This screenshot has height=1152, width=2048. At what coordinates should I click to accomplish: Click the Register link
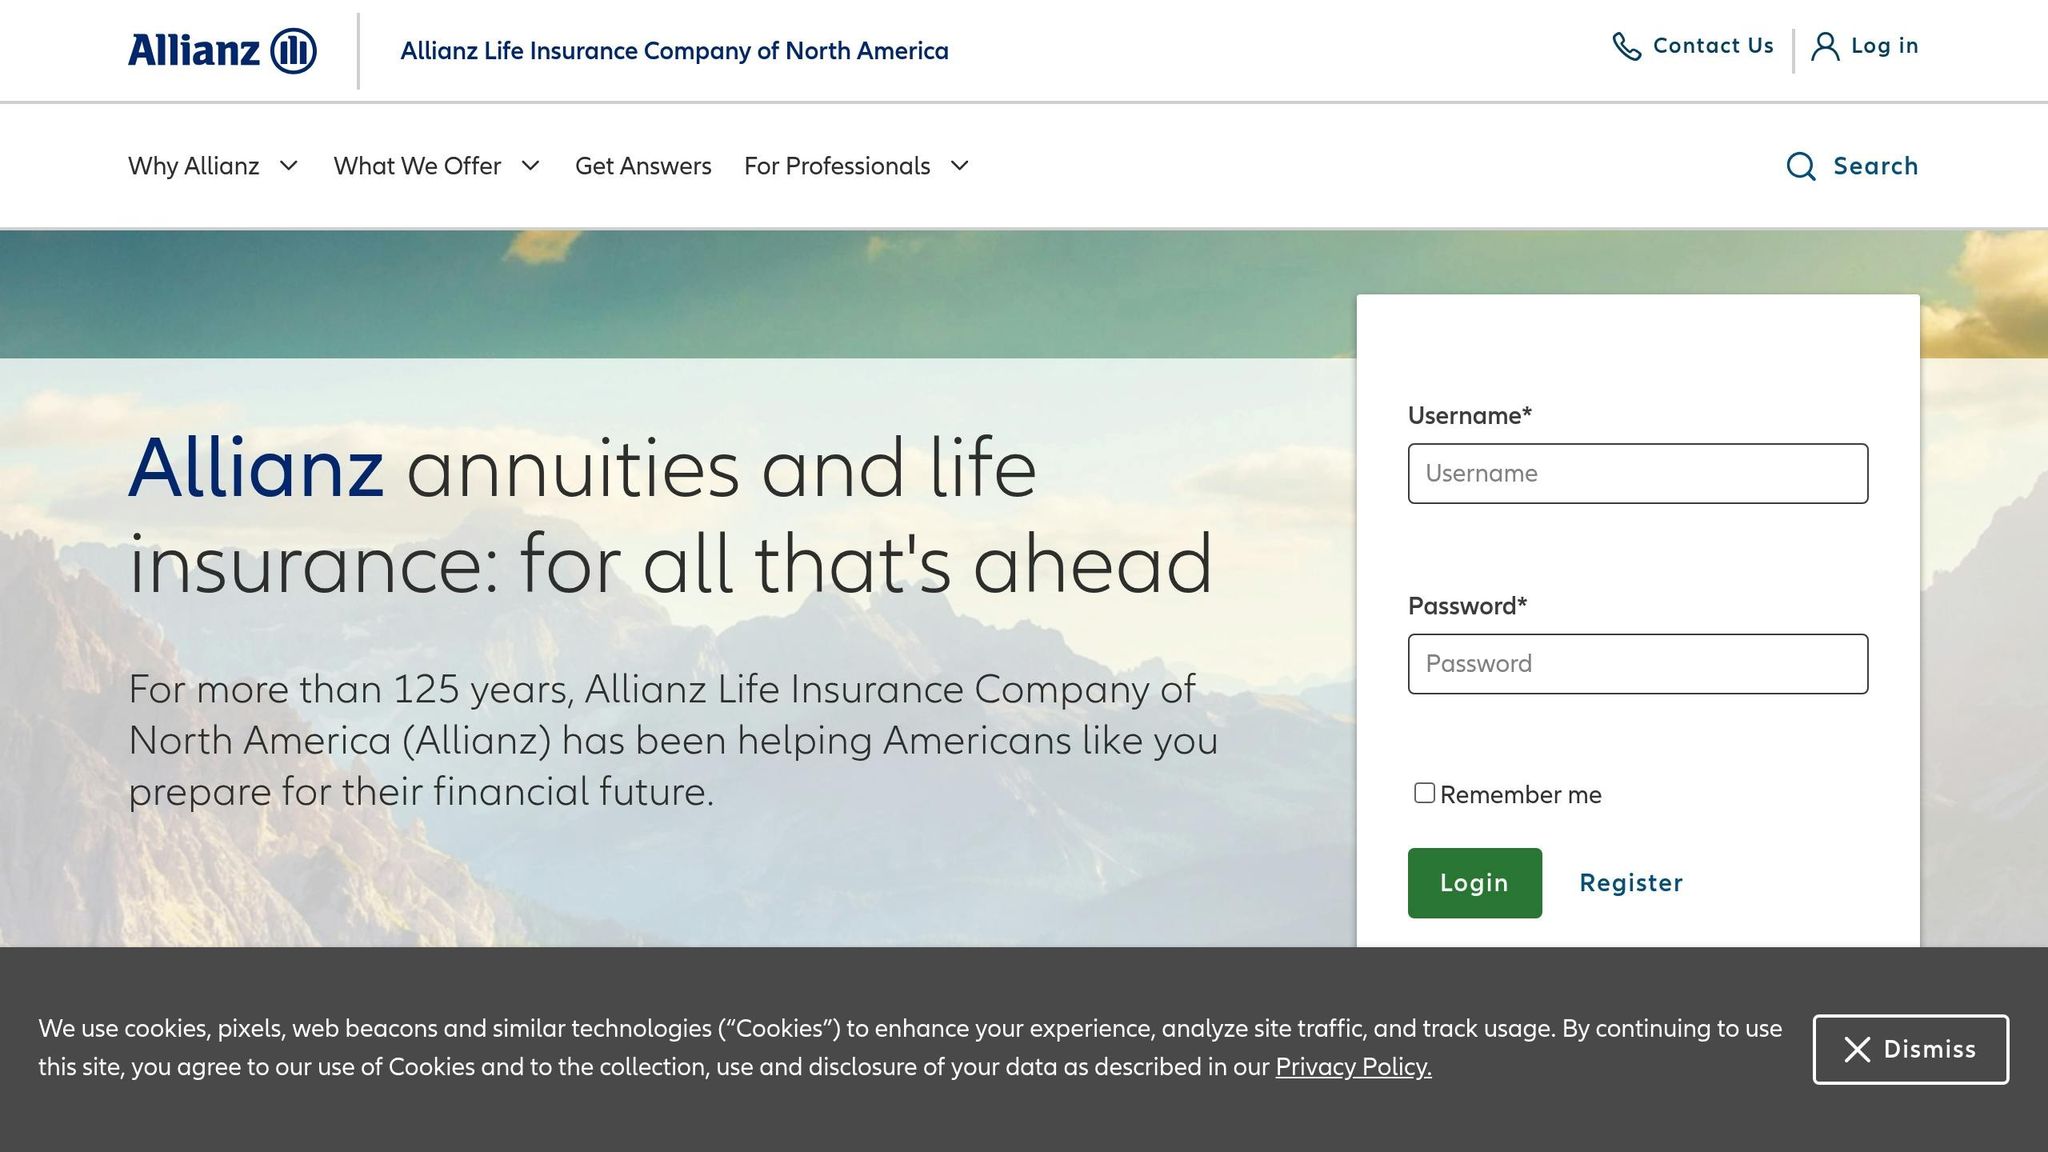pyautogui.click(x=1630, y=882)
